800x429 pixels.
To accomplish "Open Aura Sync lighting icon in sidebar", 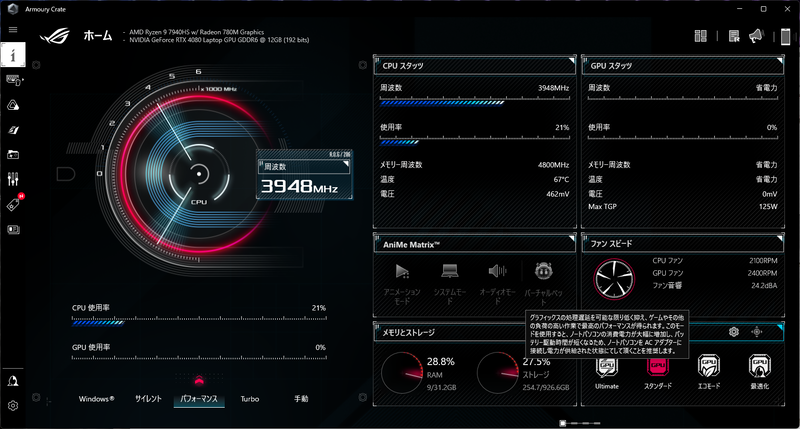I will click(13, 105).
